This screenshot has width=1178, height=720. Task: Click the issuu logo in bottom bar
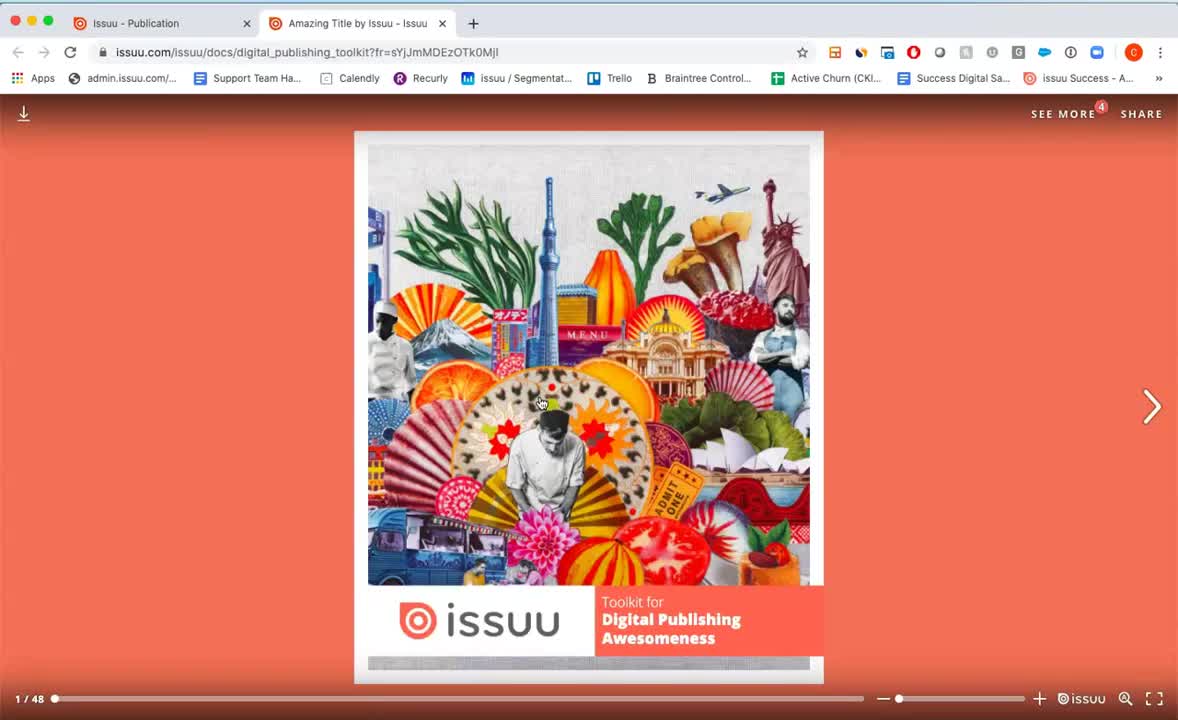(1082, 699)
